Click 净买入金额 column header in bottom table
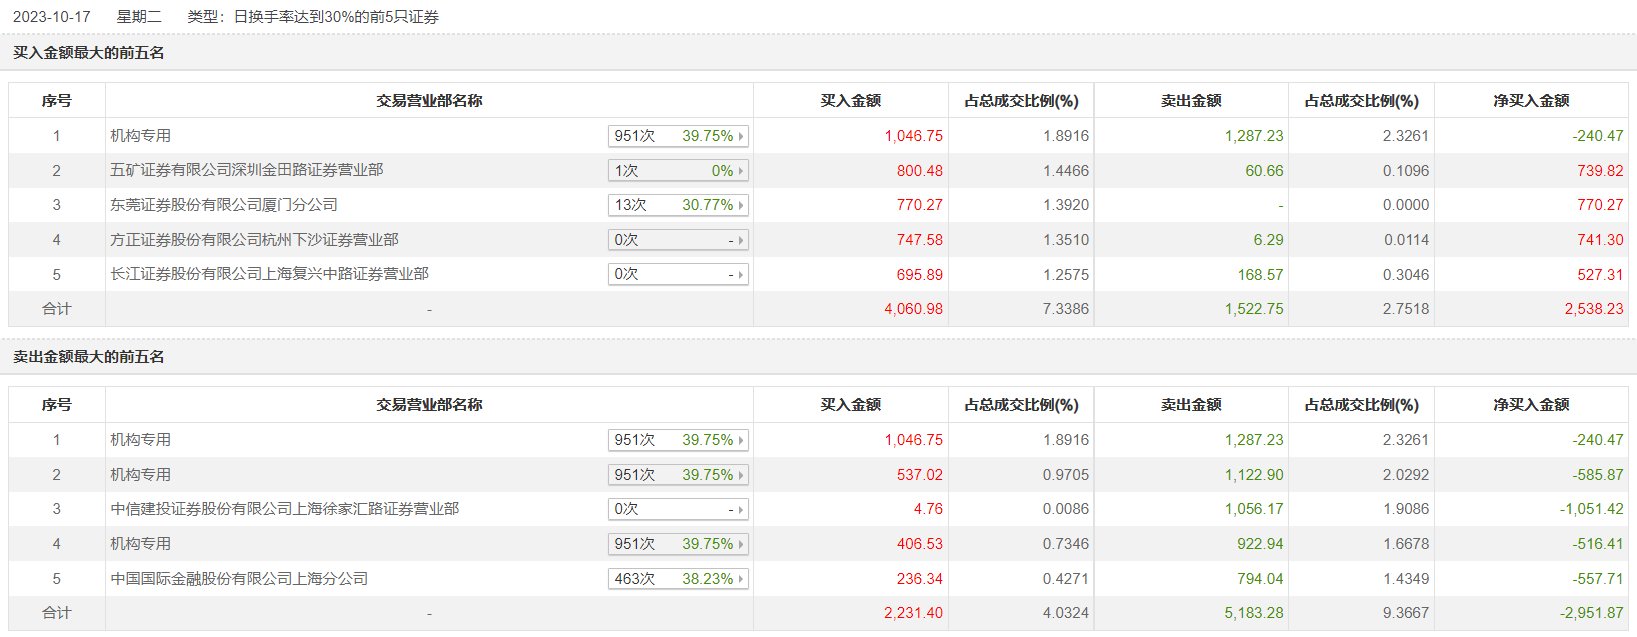This screenshot has width=1637, height=637. pyautogui.click(x=1530, y=405)
